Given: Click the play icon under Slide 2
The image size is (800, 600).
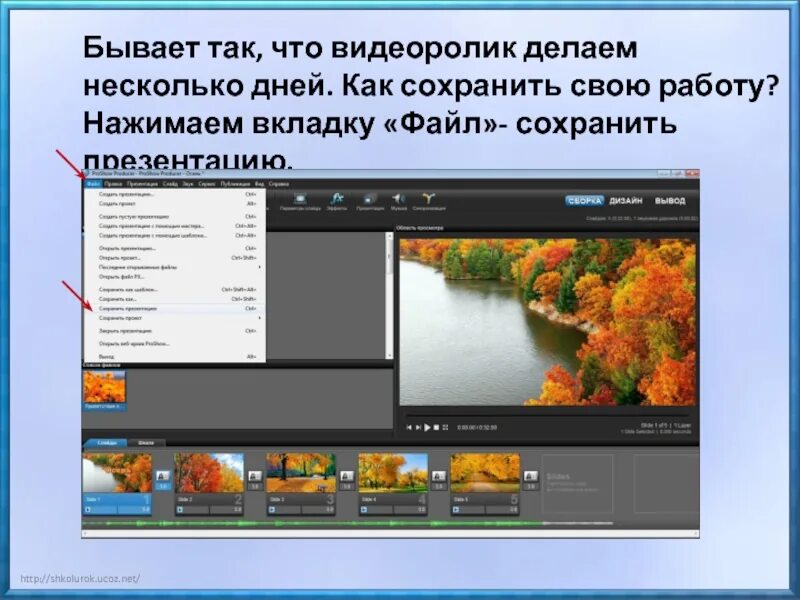Looking at the screenshot, I should [180, 509].
